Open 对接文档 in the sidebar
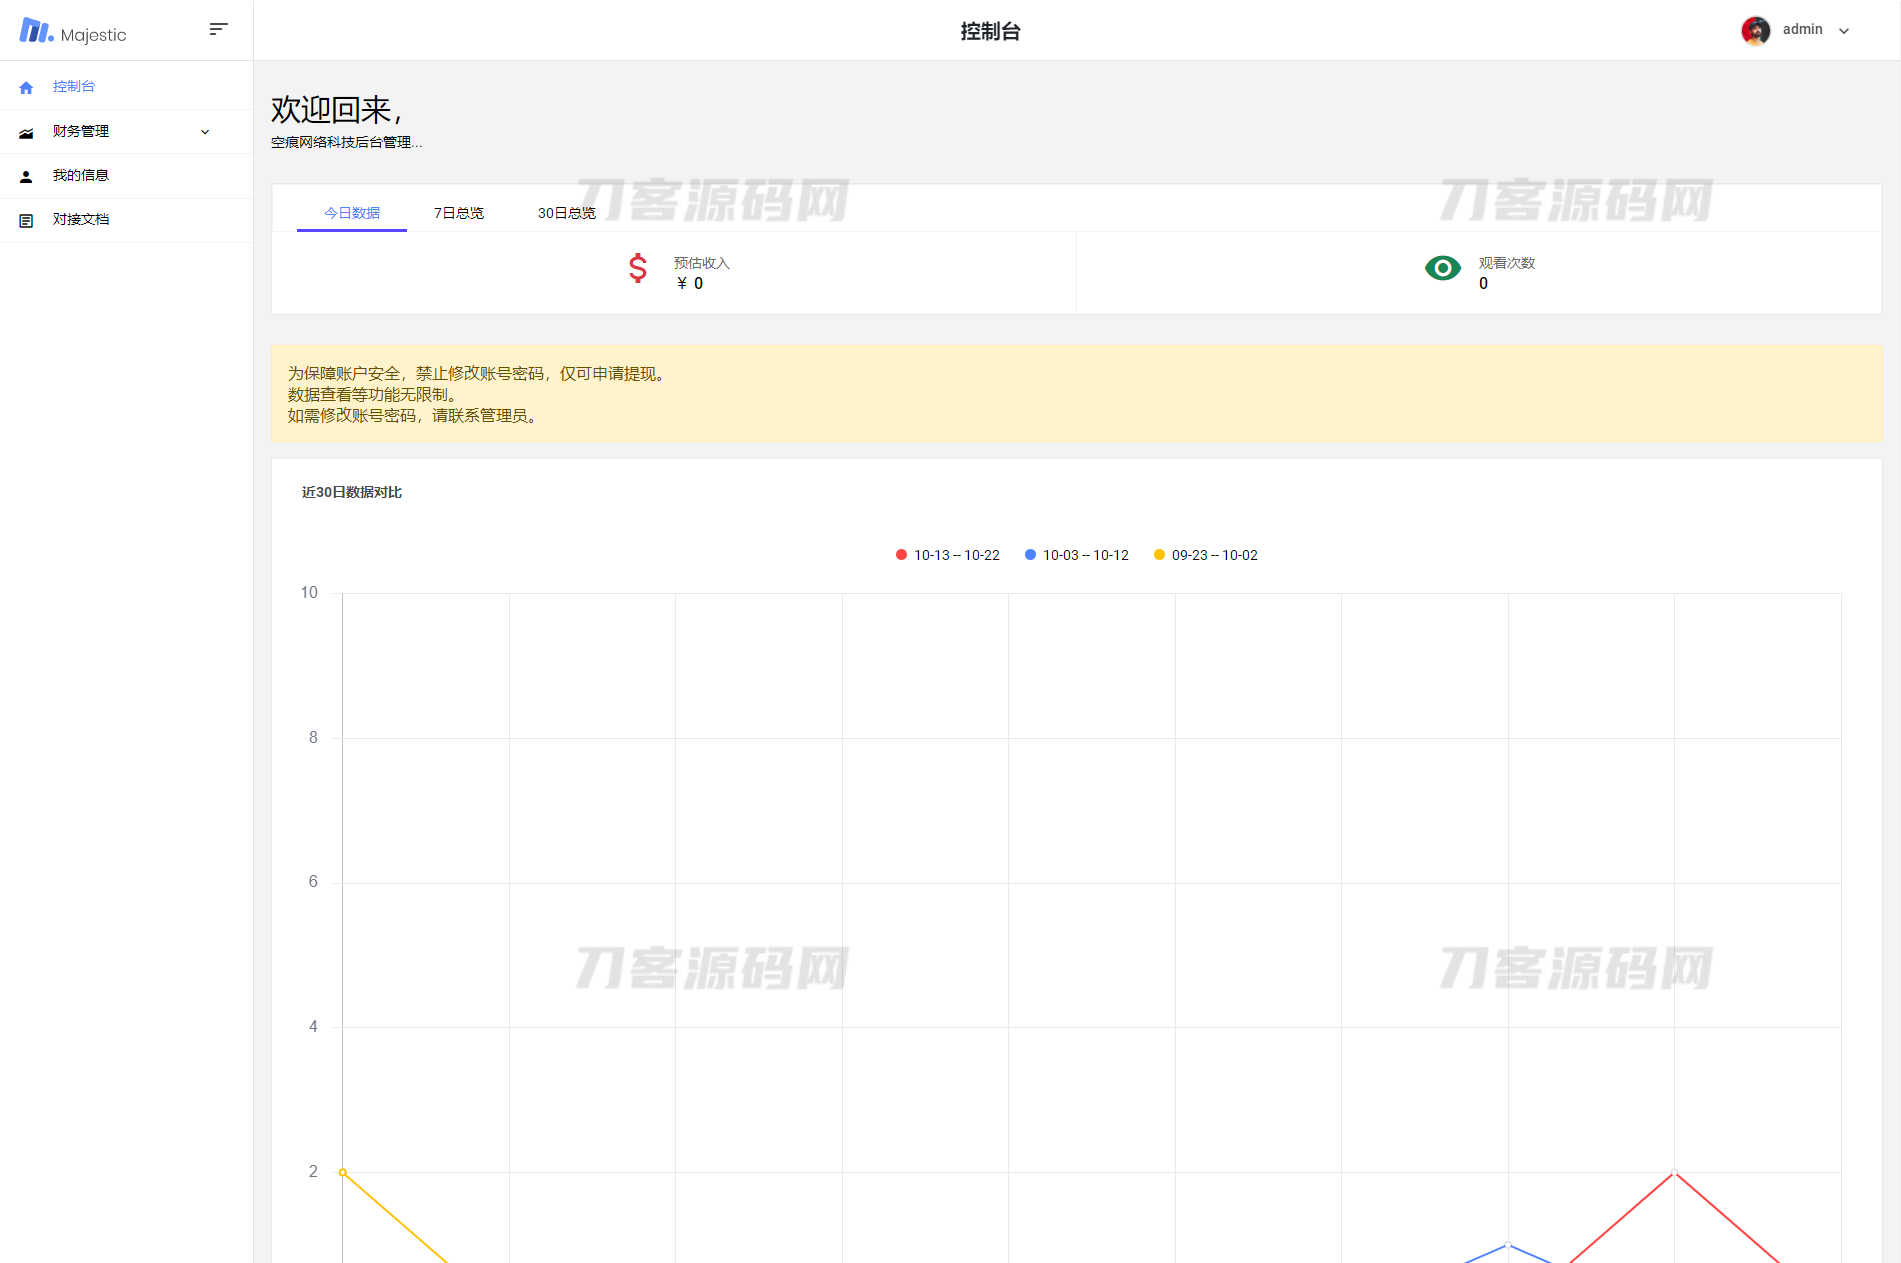 click(81, 220)
